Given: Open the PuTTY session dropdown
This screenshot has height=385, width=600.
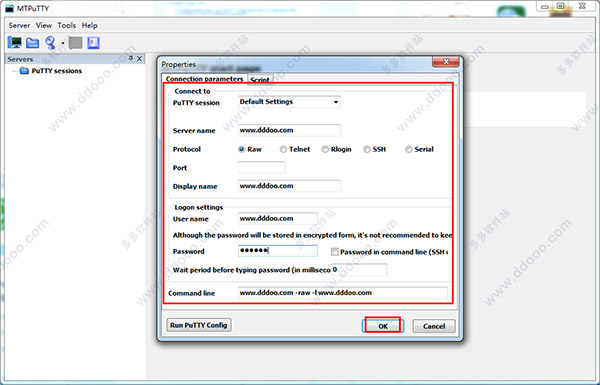Looking at the screenshot, I should [x=289, y=102].
